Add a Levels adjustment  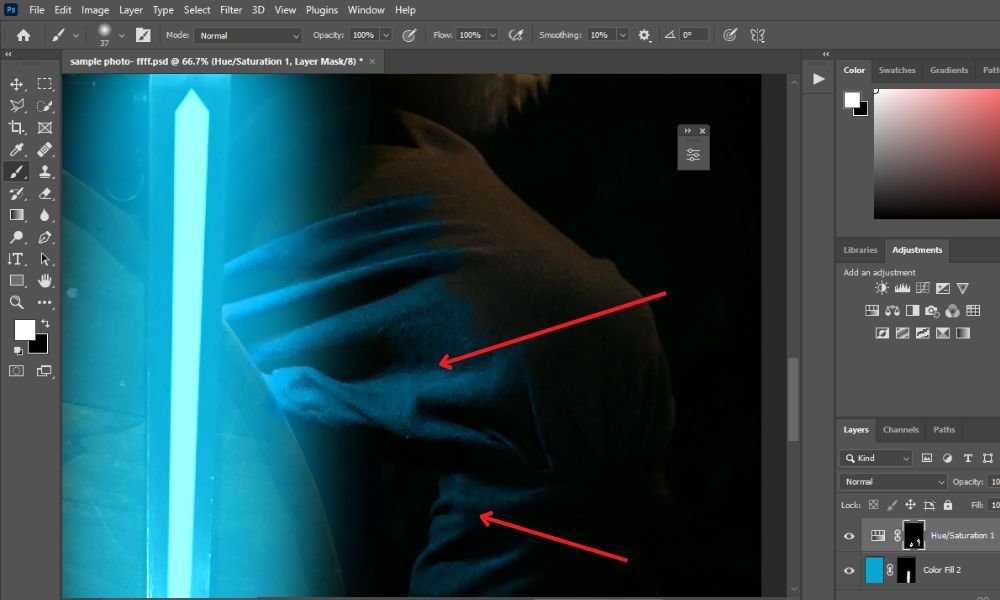click(x=902, y=288)
